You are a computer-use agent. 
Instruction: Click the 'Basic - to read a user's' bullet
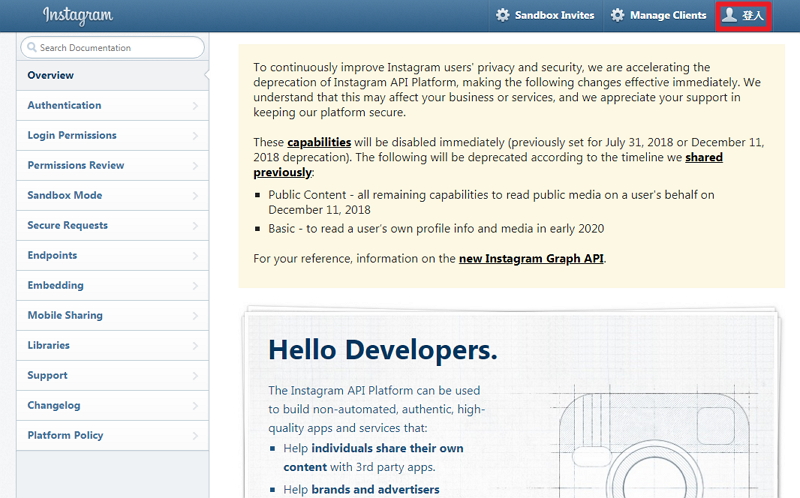436,229
